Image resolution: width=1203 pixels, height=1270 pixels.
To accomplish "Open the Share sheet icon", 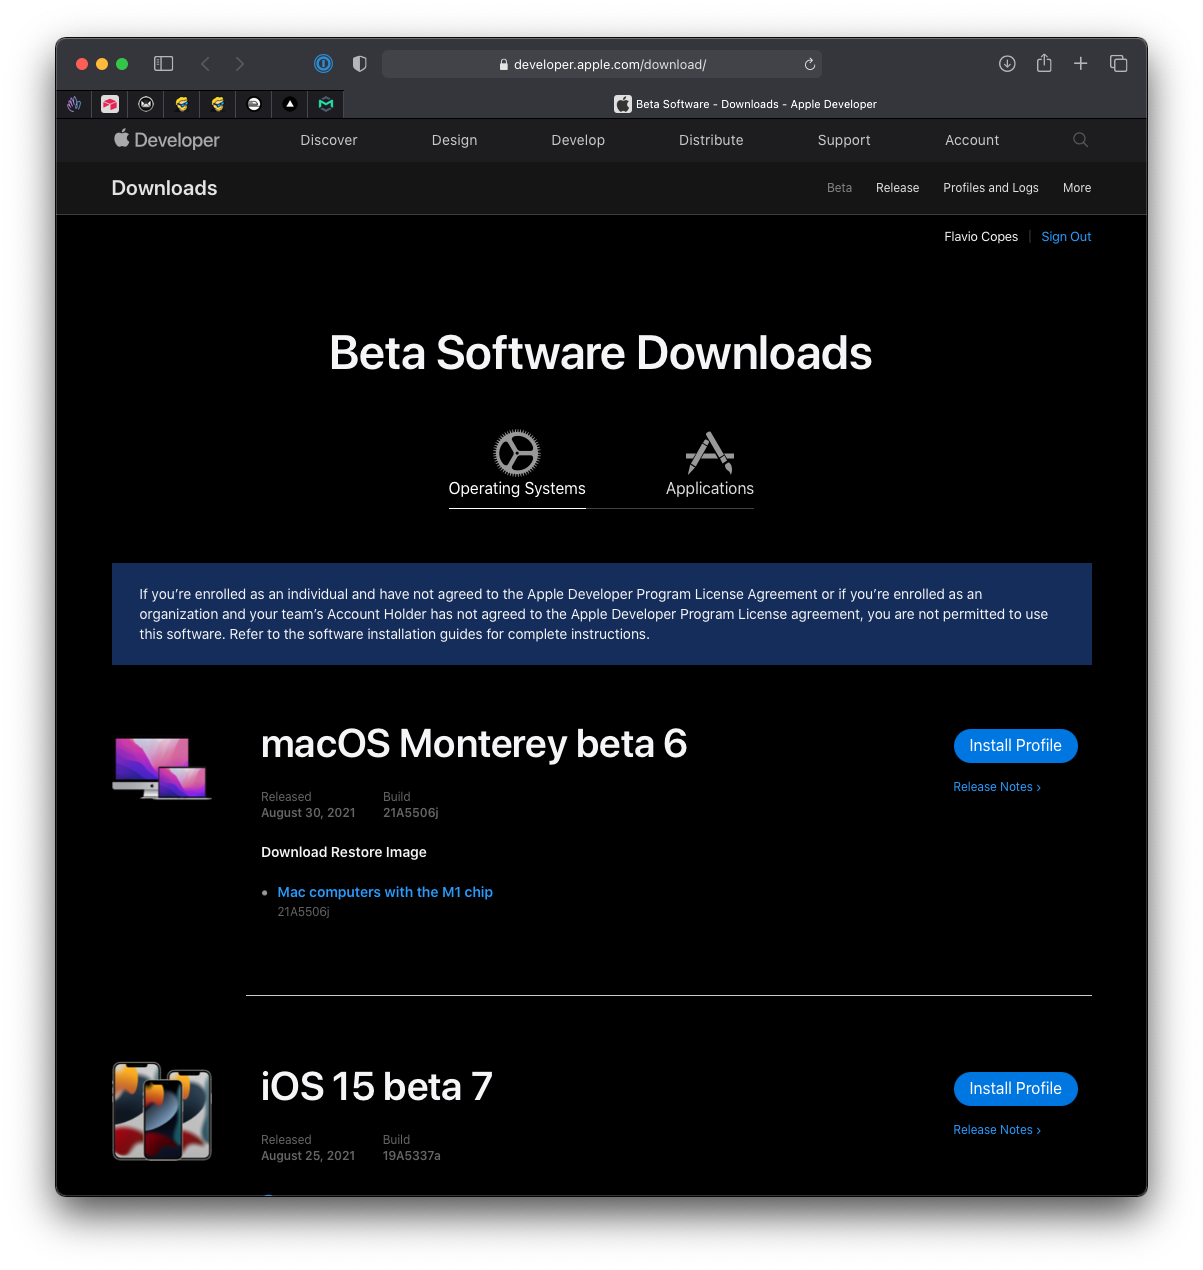I will tap(1044, 64).
